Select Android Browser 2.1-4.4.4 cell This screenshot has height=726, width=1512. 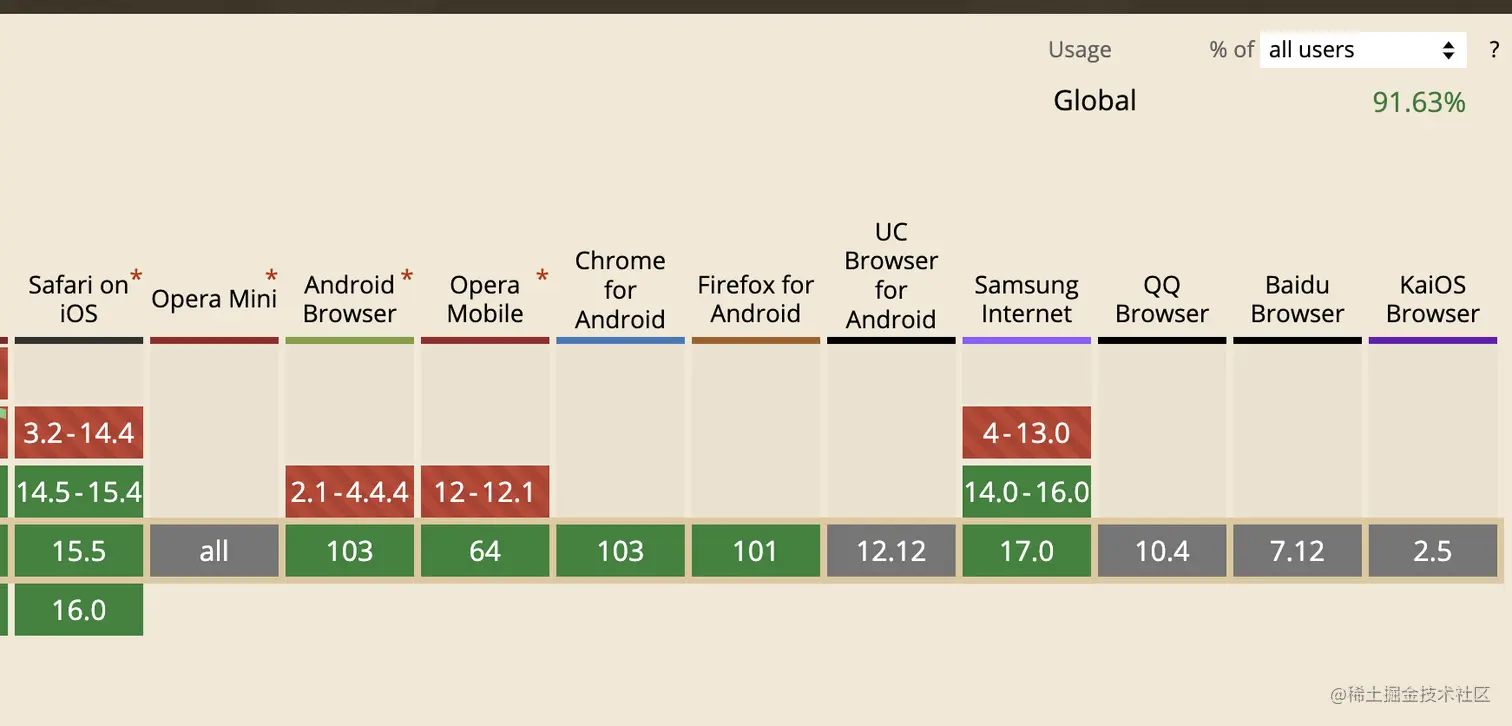[349, 492]
